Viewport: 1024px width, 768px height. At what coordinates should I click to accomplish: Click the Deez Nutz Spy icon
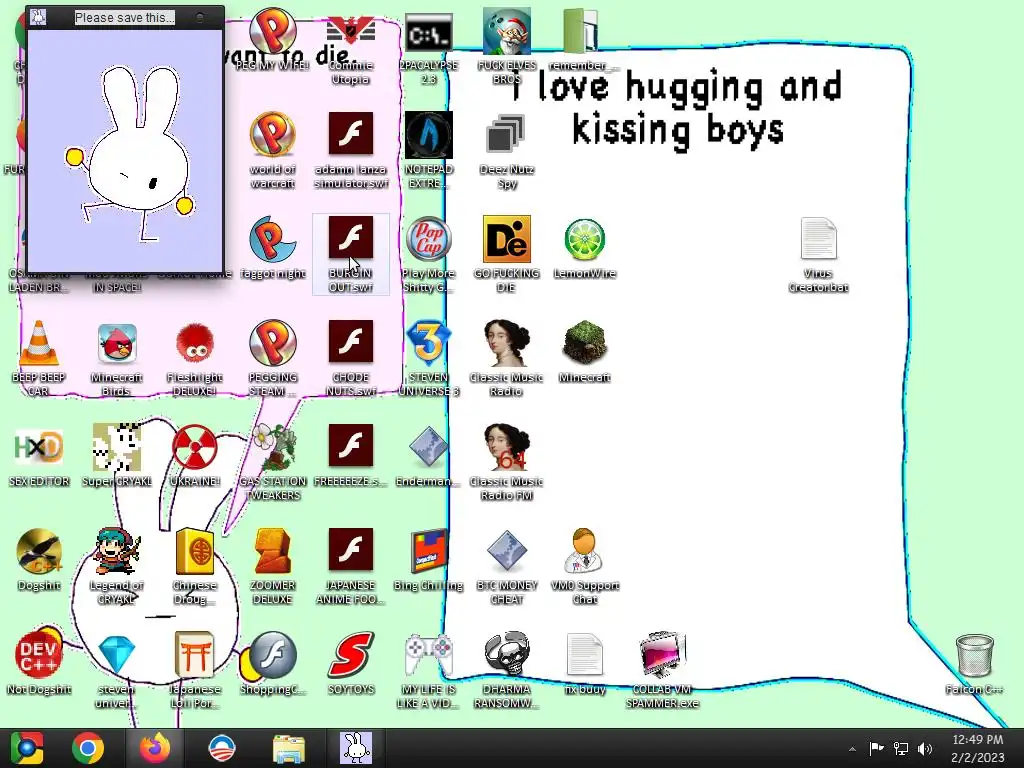(507, 150)
